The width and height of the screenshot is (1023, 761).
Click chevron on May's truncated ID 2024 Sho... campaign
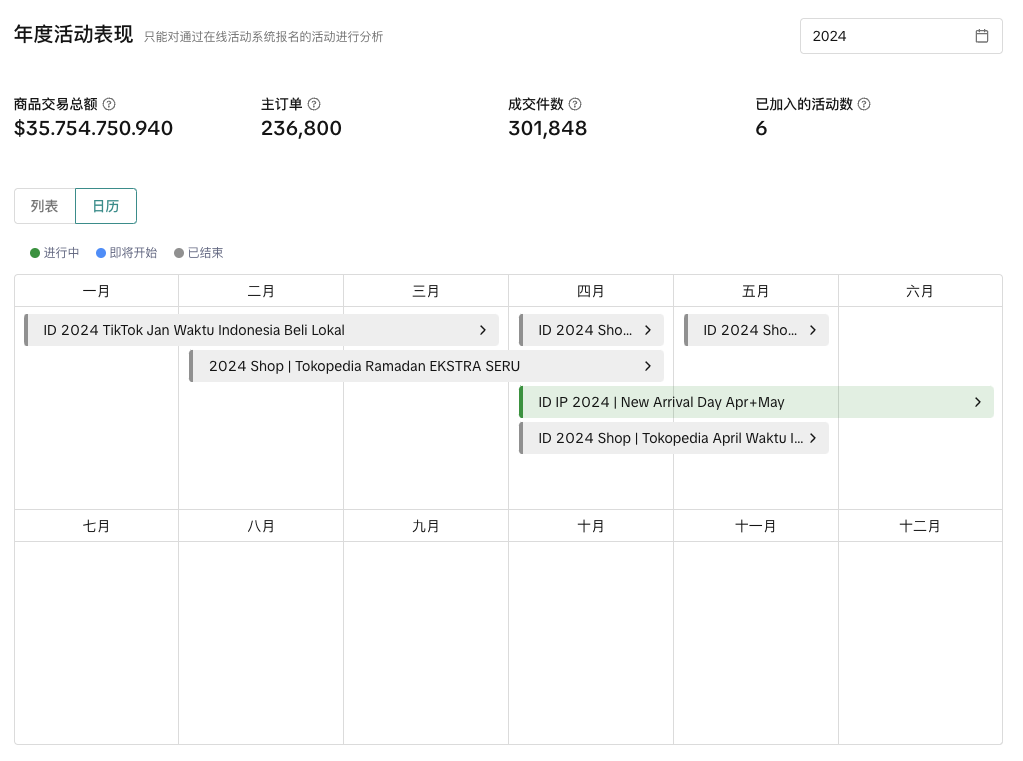[813, 330]
